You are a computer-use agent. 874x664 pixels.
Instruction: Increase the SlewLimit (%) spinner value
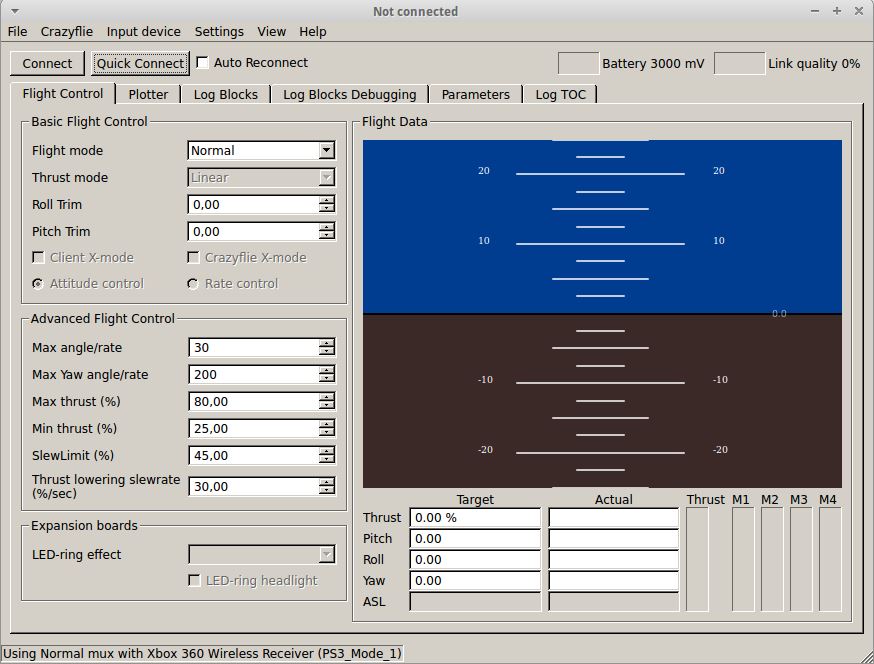(326, 451)
